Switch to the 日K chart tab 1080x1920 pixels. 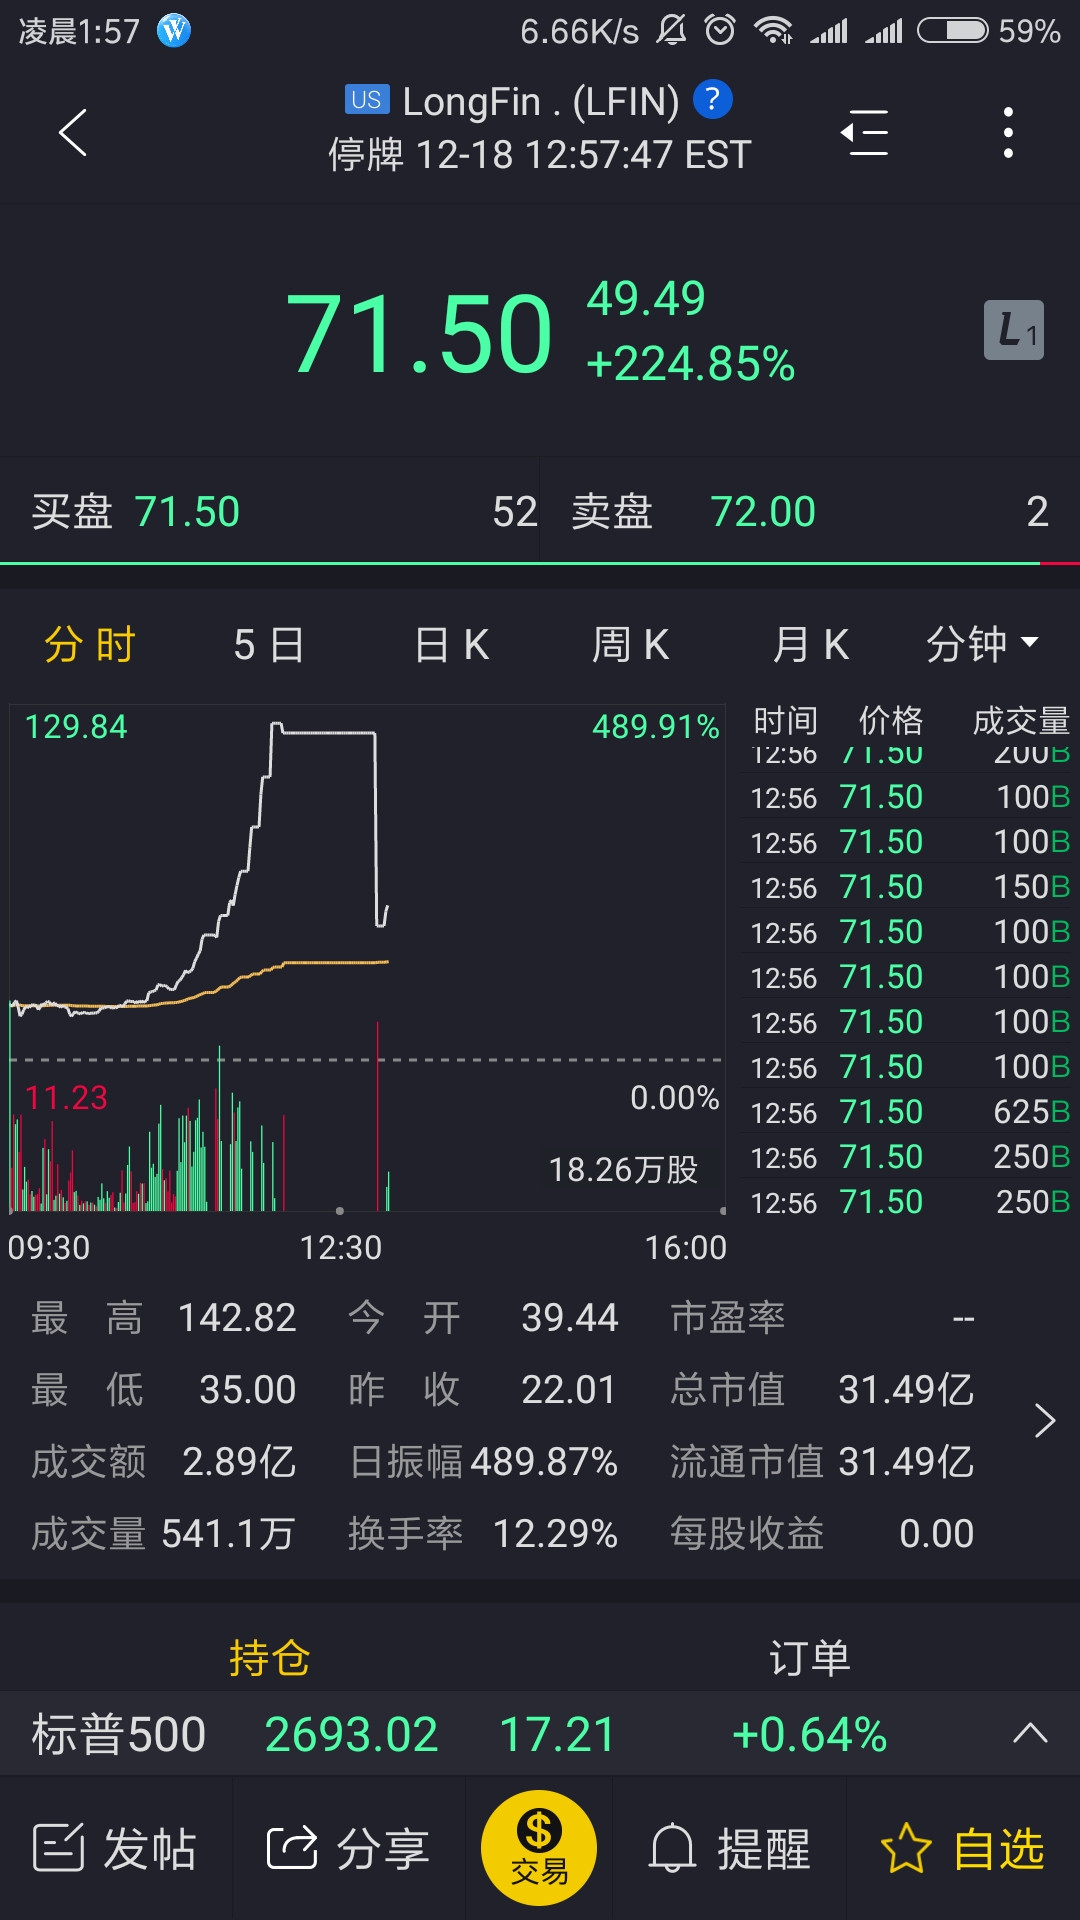pyautogui.click(x=452, y=645)
